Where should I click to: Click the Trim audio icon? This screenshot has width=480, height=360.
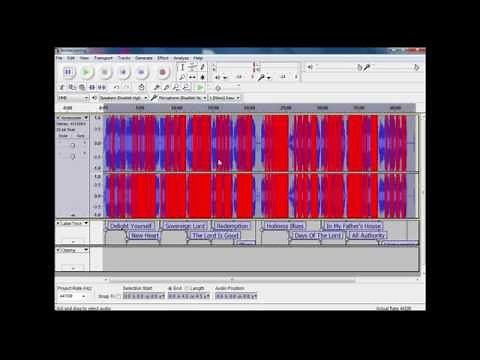(92, 87)
